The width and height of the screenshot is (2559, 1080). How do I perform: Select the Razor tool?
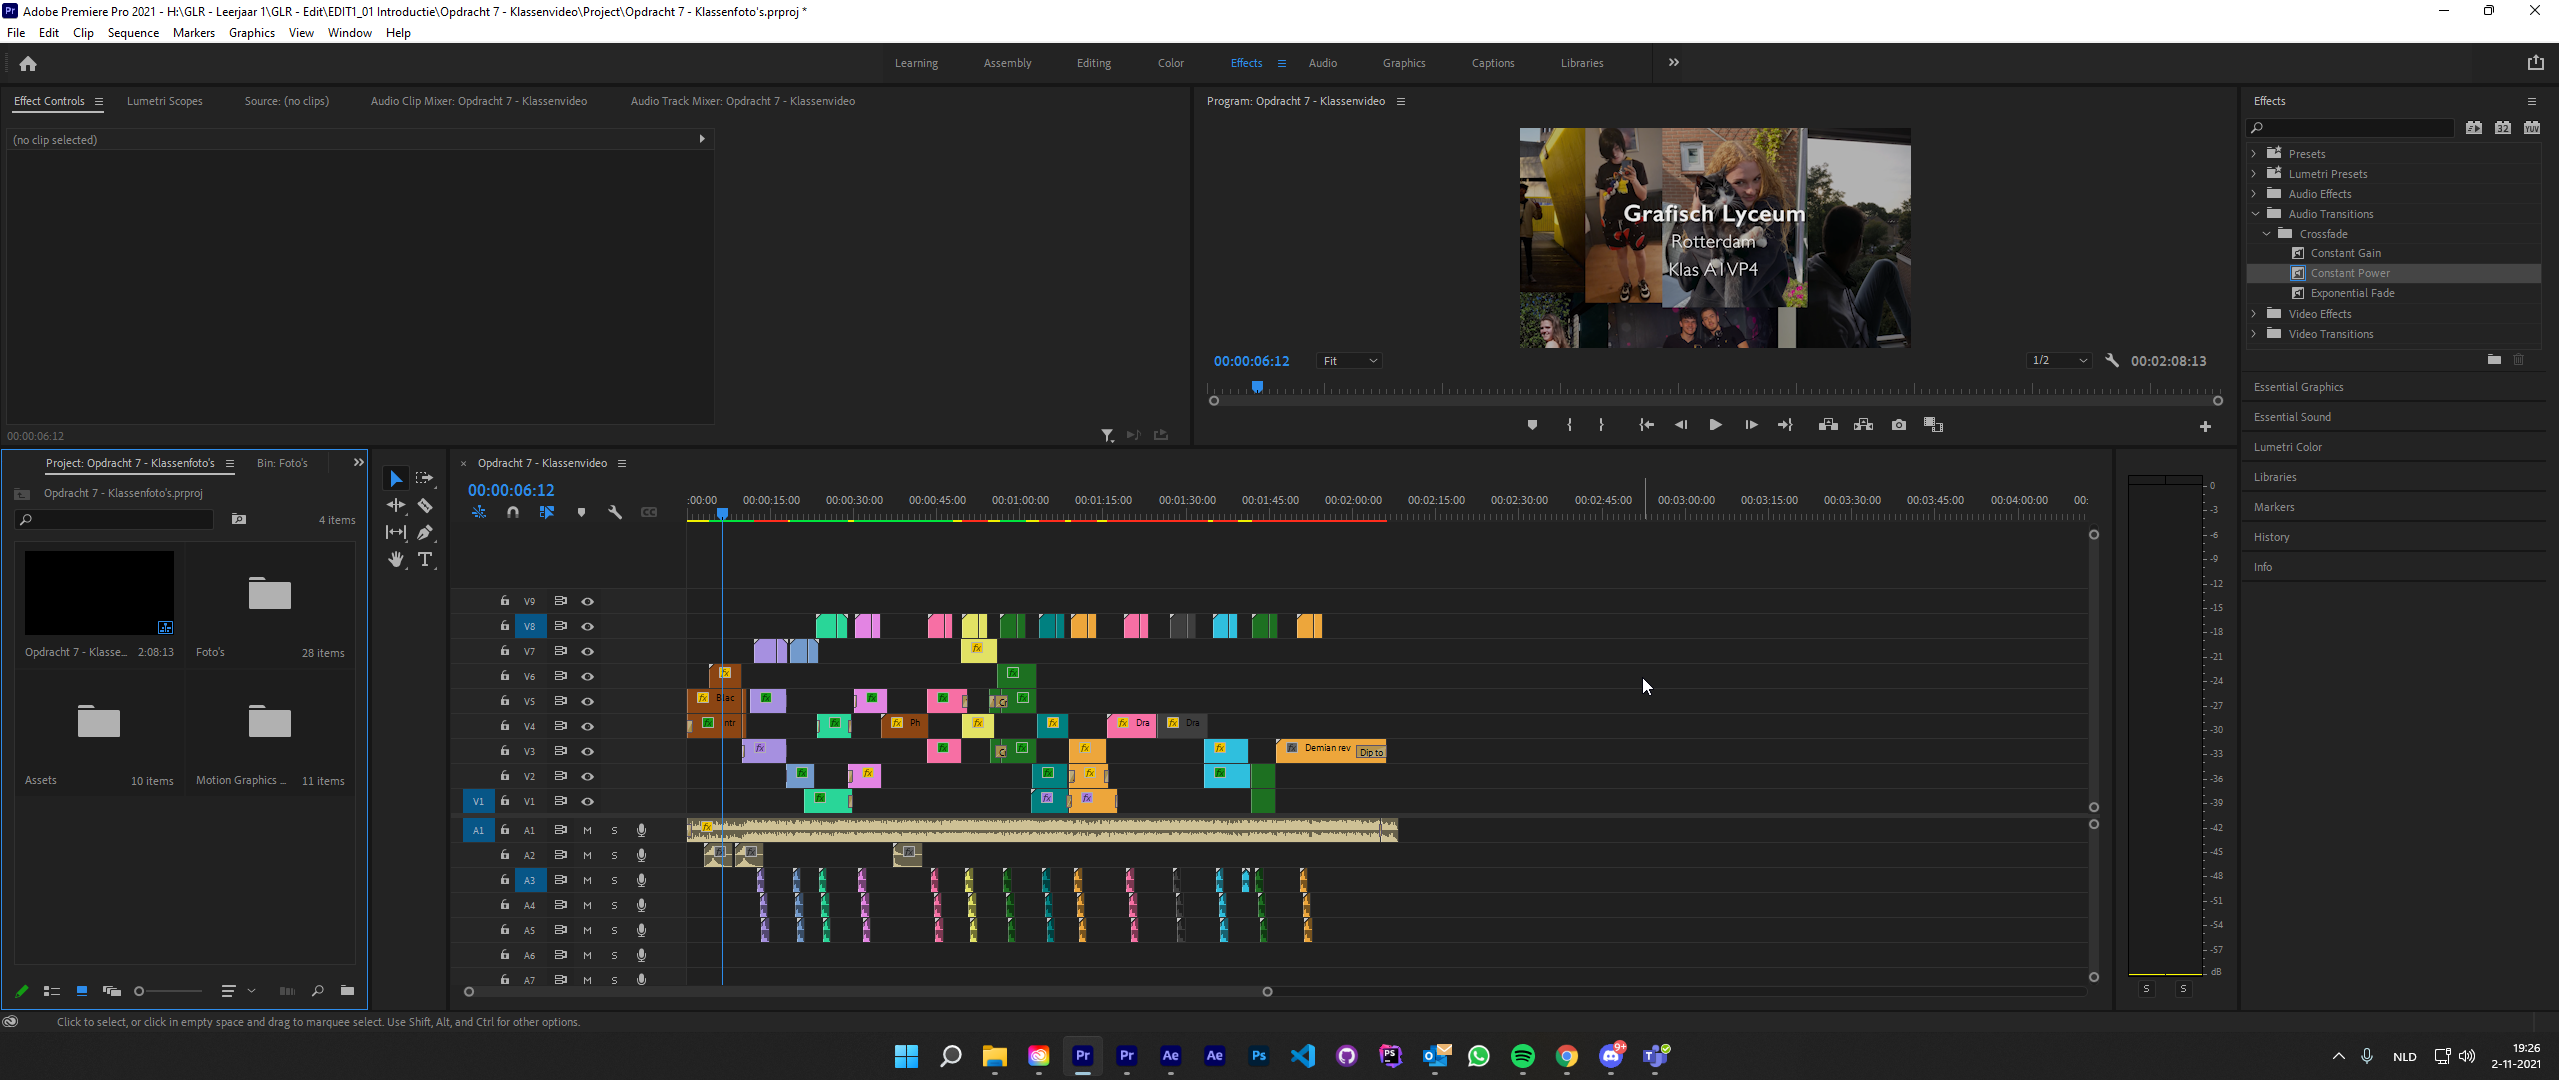(x=425, y=506)
